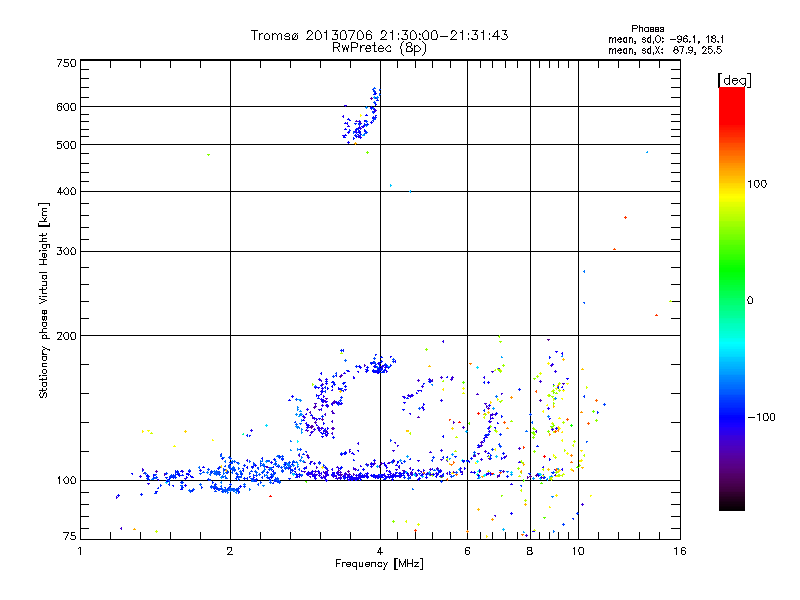Click the 'mean, sd,O: -96.1, 18.1' statistic
Viewport: 800px width, 600px height.
click(x=666, y=39)
